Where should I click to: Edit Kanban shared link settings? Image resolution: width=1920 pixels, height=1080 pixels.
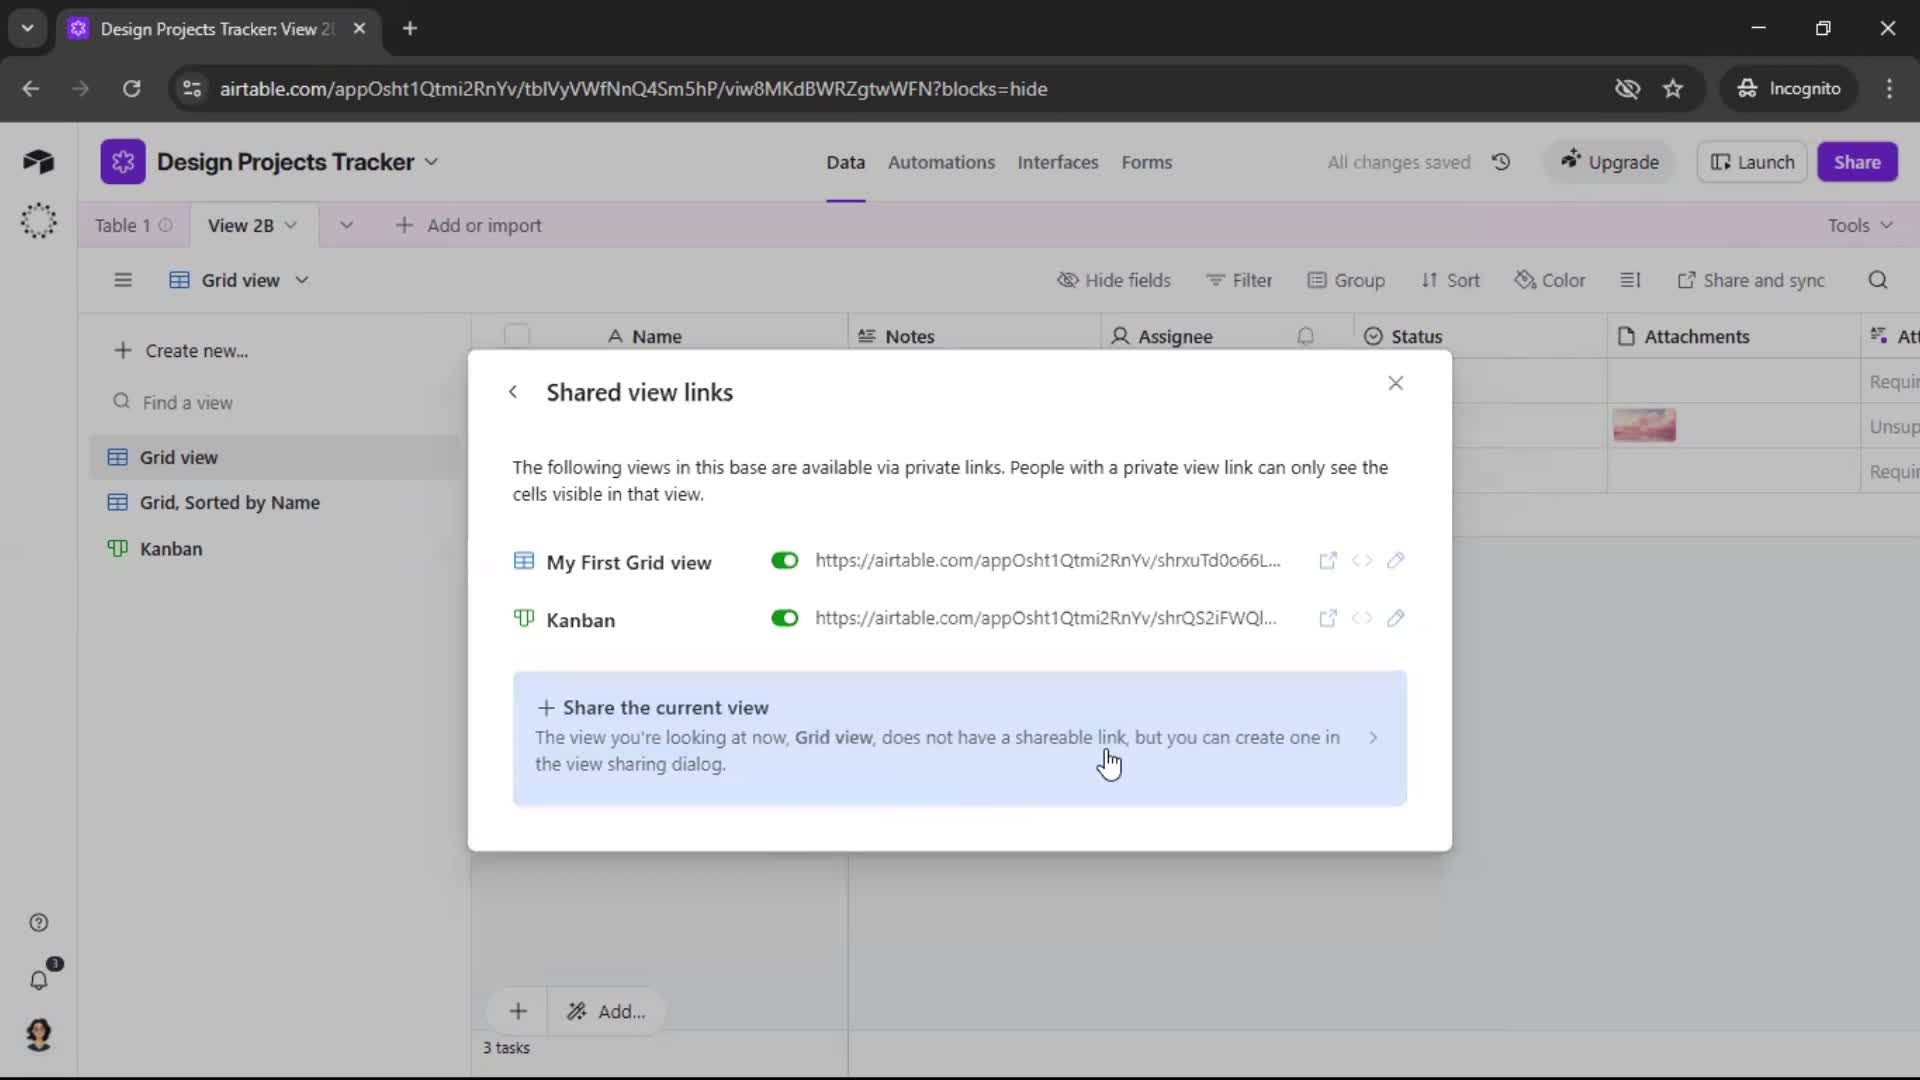(x=1396, y=619)
